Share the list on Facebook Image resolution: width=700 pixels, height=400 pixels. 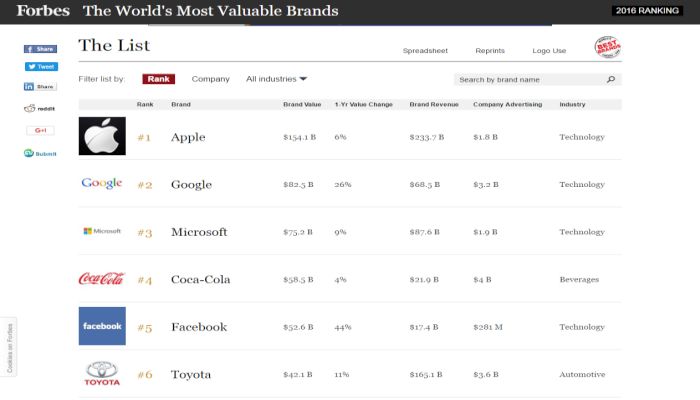[x=40, y=49]
